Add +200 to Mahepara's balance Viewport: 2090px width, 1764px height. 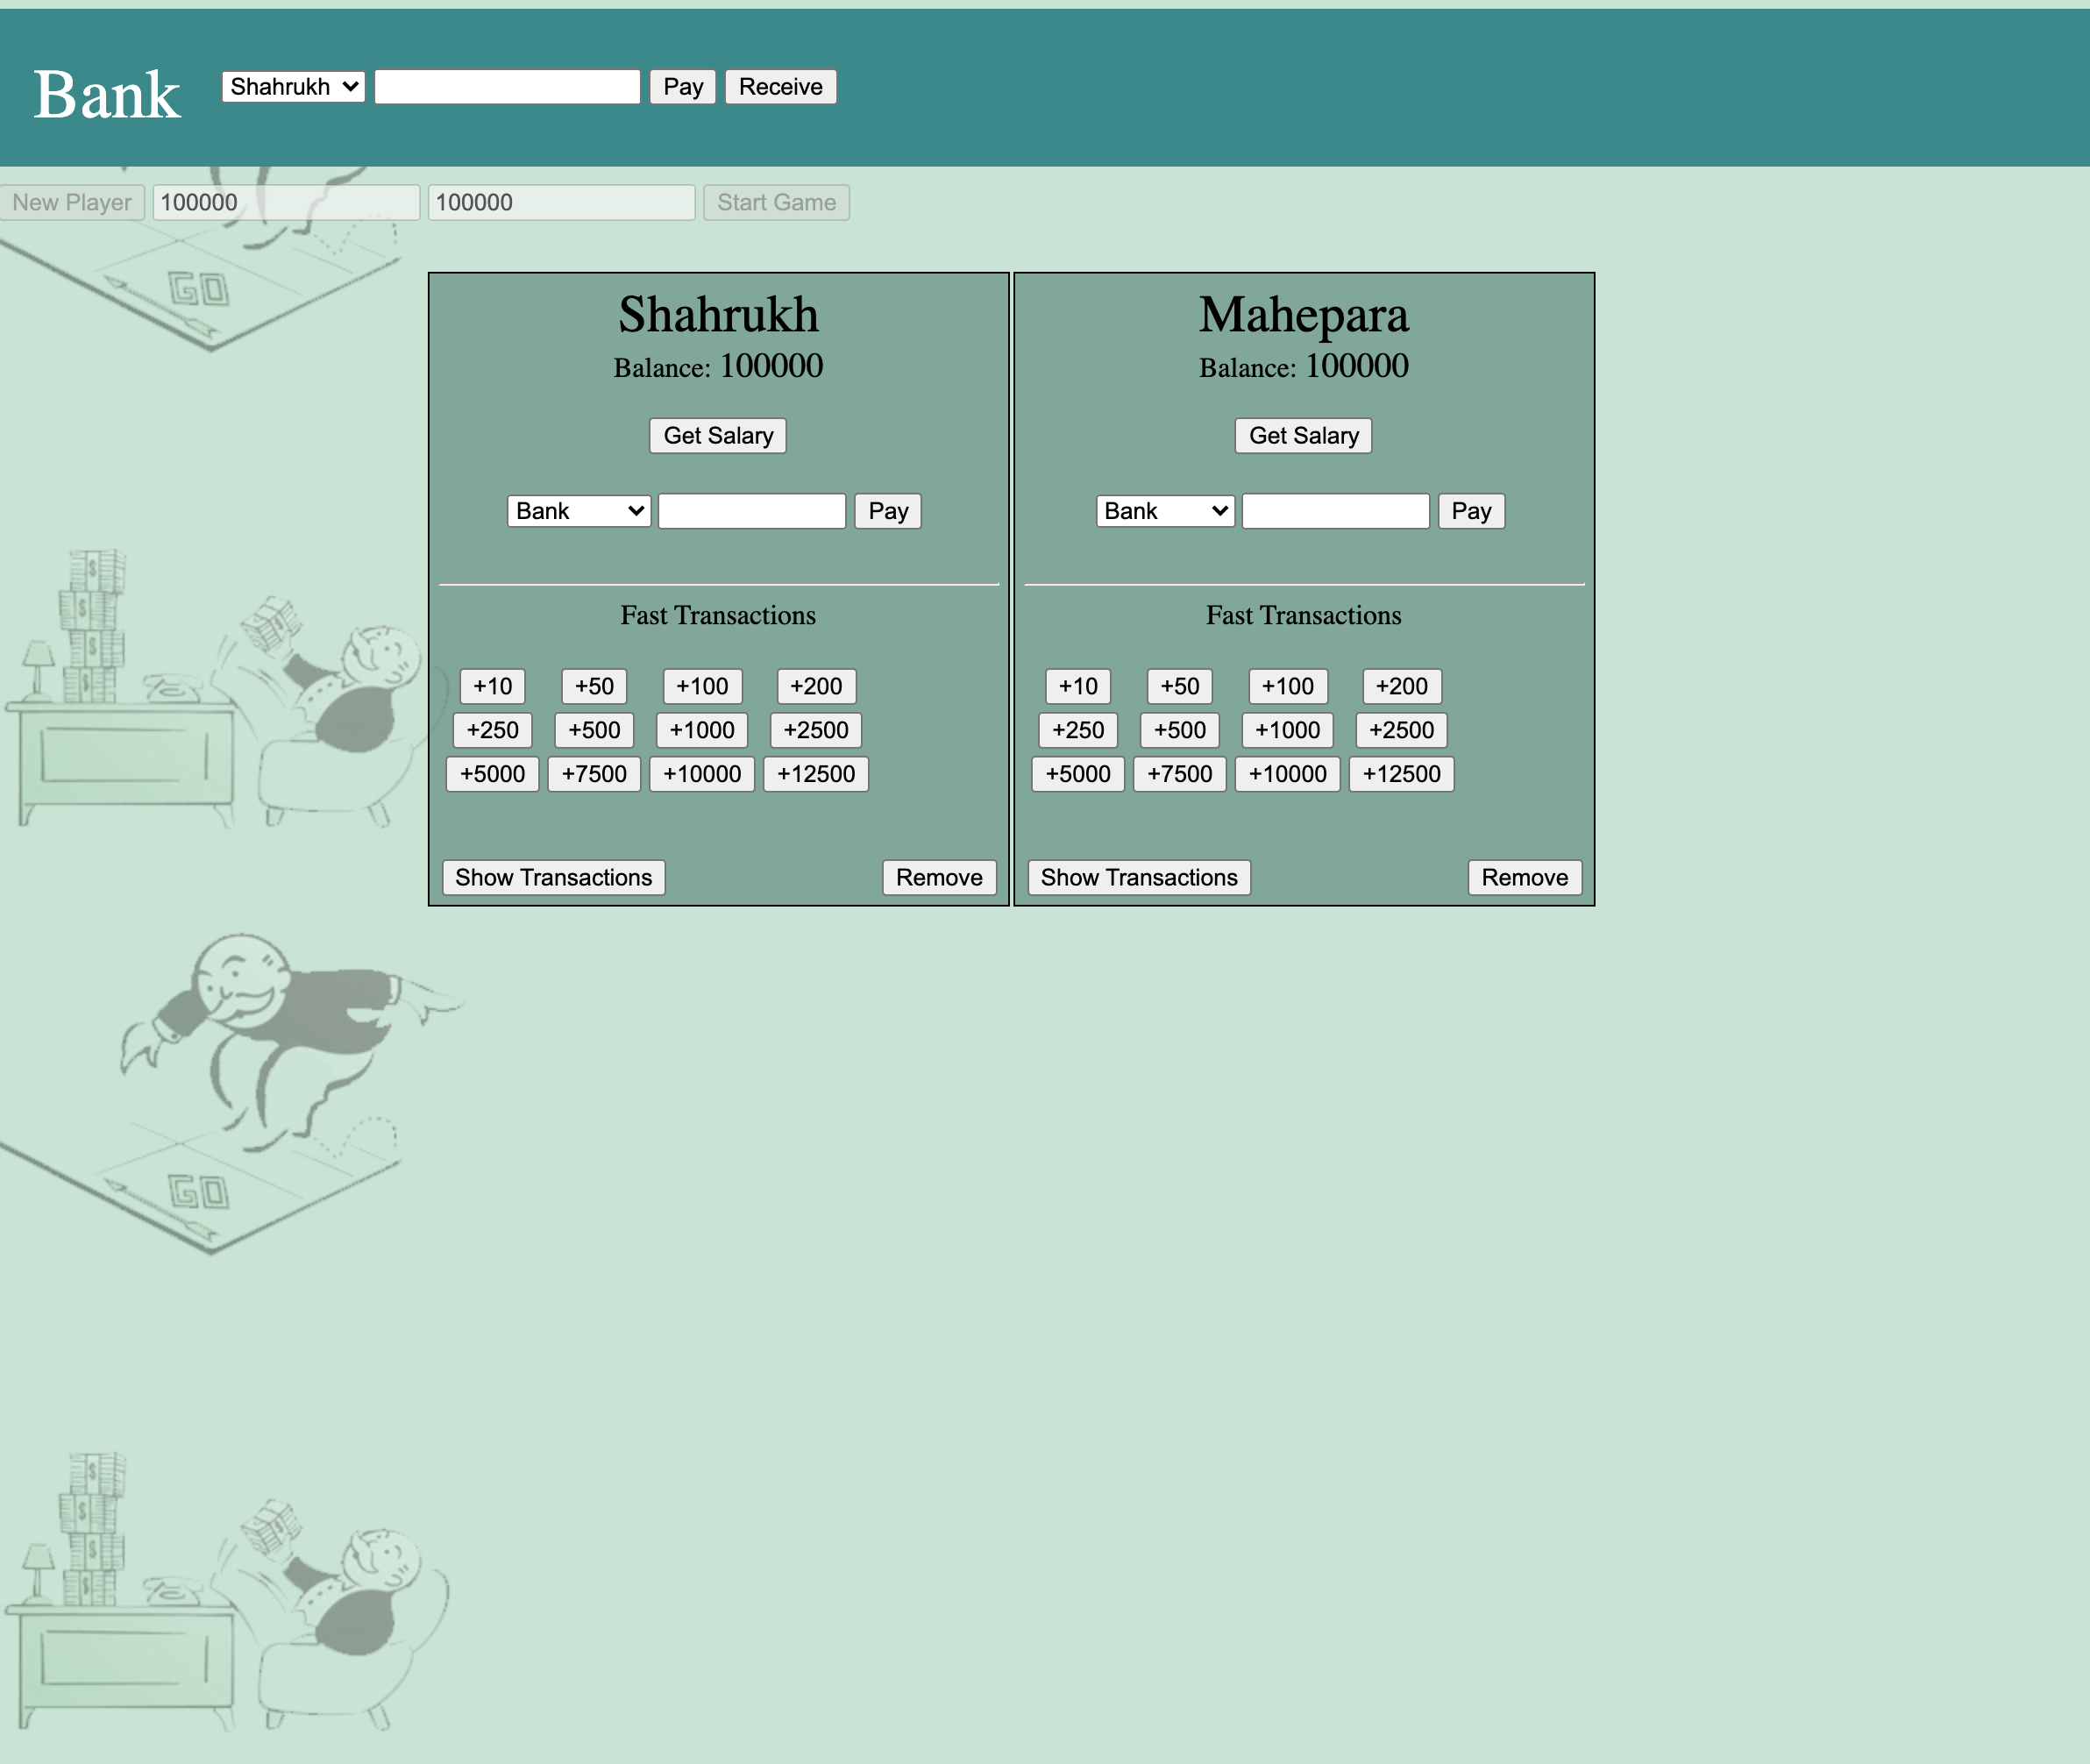tap(1401, 686)
